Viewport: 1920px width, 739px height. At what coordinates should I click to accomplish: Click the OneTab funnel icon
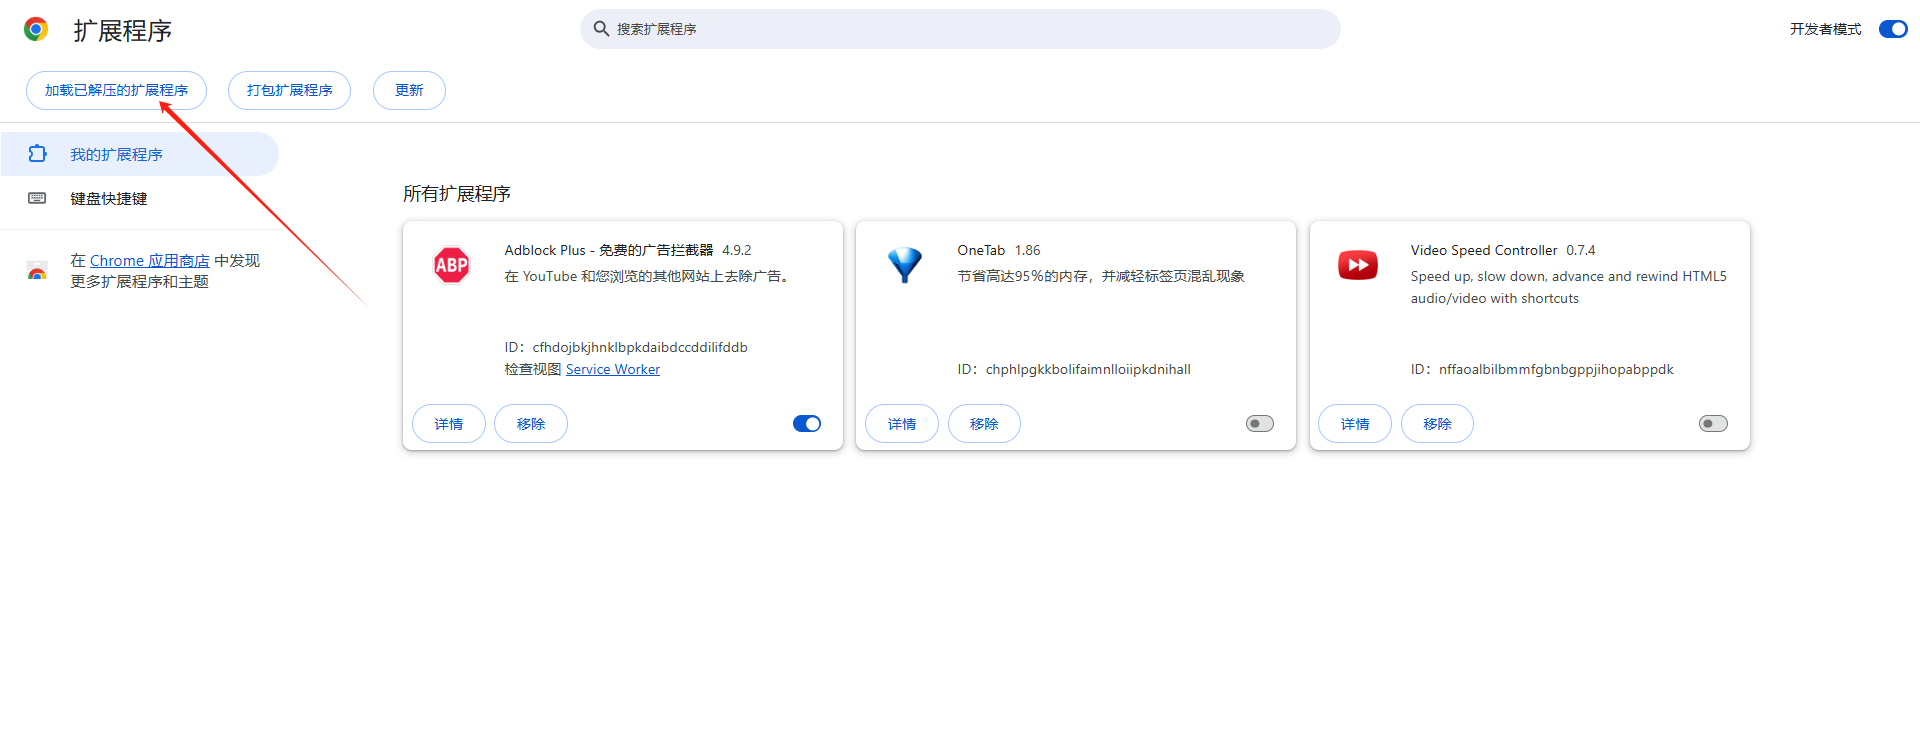904,265
